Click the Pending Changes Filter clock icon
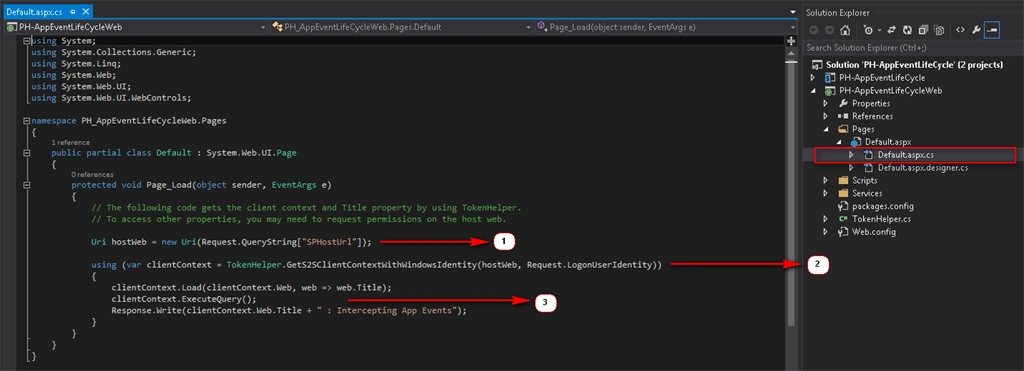 click(x=868, y=30)
